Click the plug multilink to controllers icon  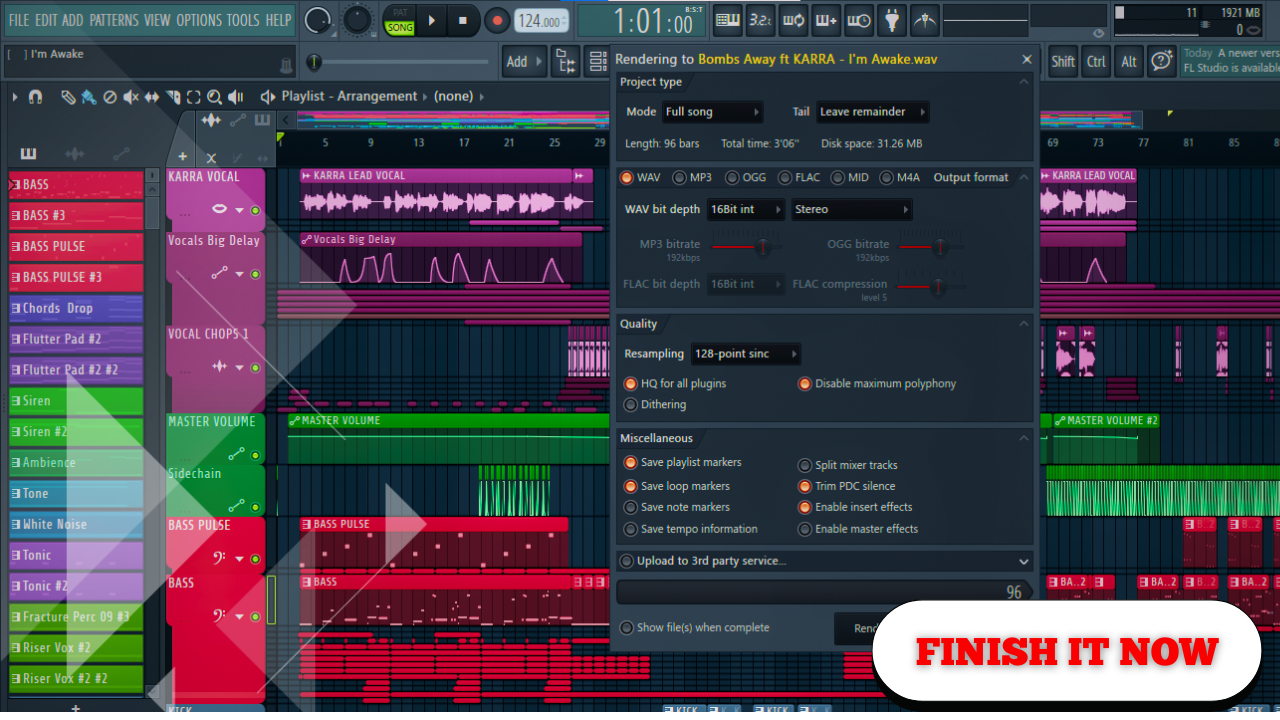[892, 20]
